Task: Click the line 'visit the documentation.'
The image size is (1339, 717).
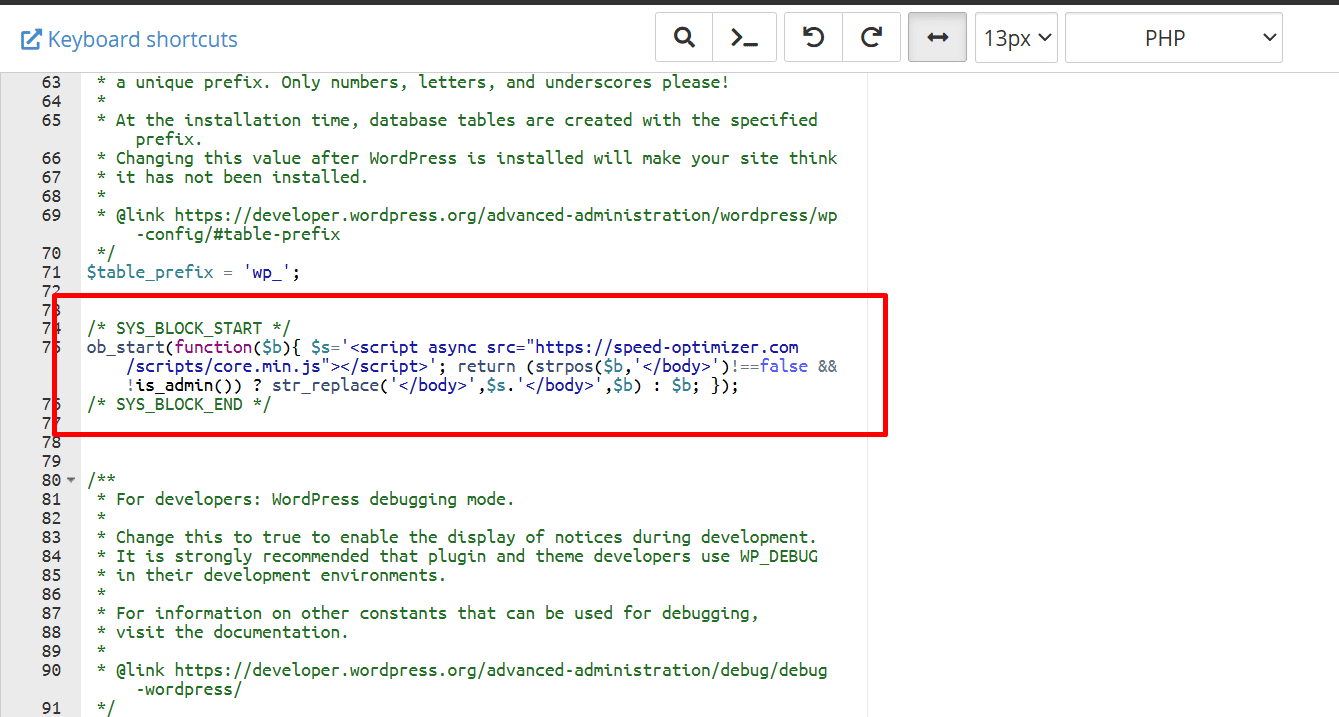Action: 232,632
